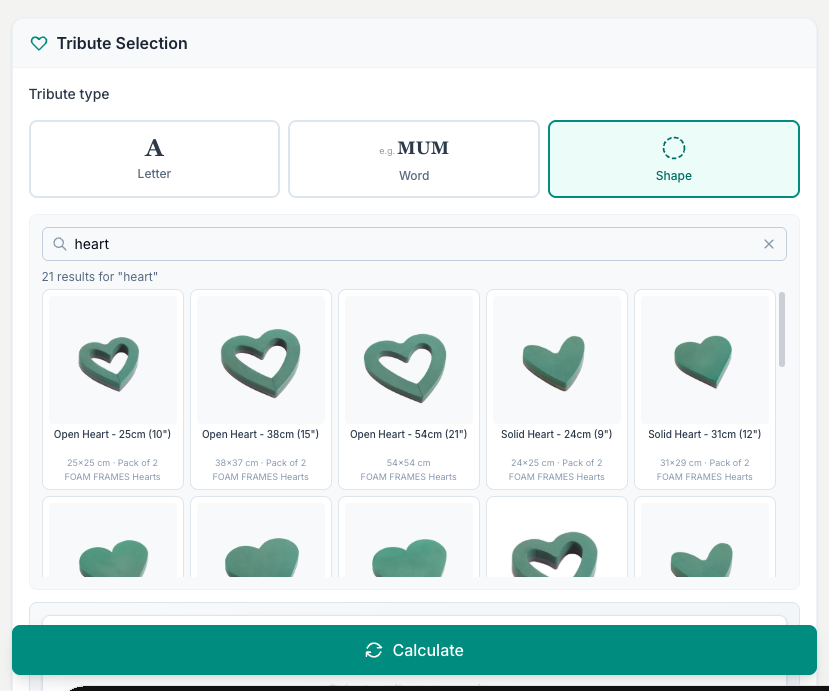Click the results list scrollbar thumb
The width and height of the screenshot is (829, 691).
click(x=782, y=329)
